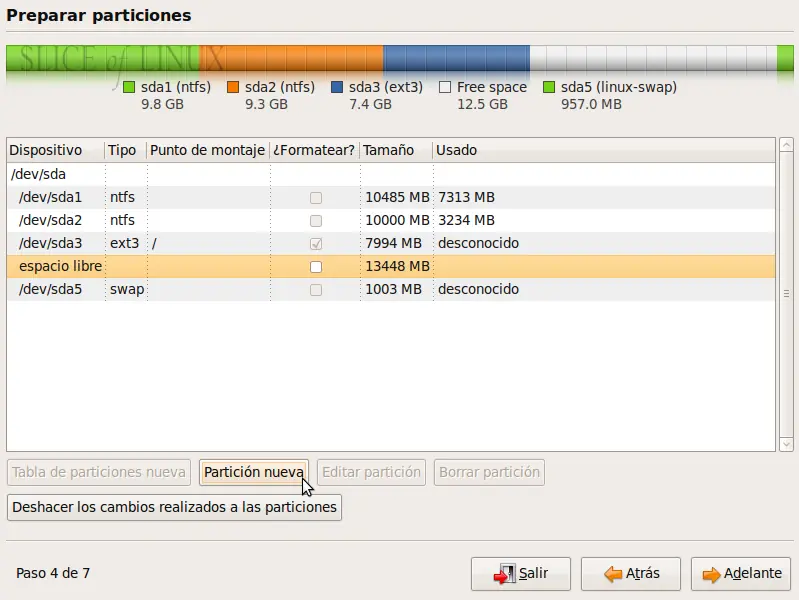Toggle format checkbox in espacio libre row

pos(316,267)
